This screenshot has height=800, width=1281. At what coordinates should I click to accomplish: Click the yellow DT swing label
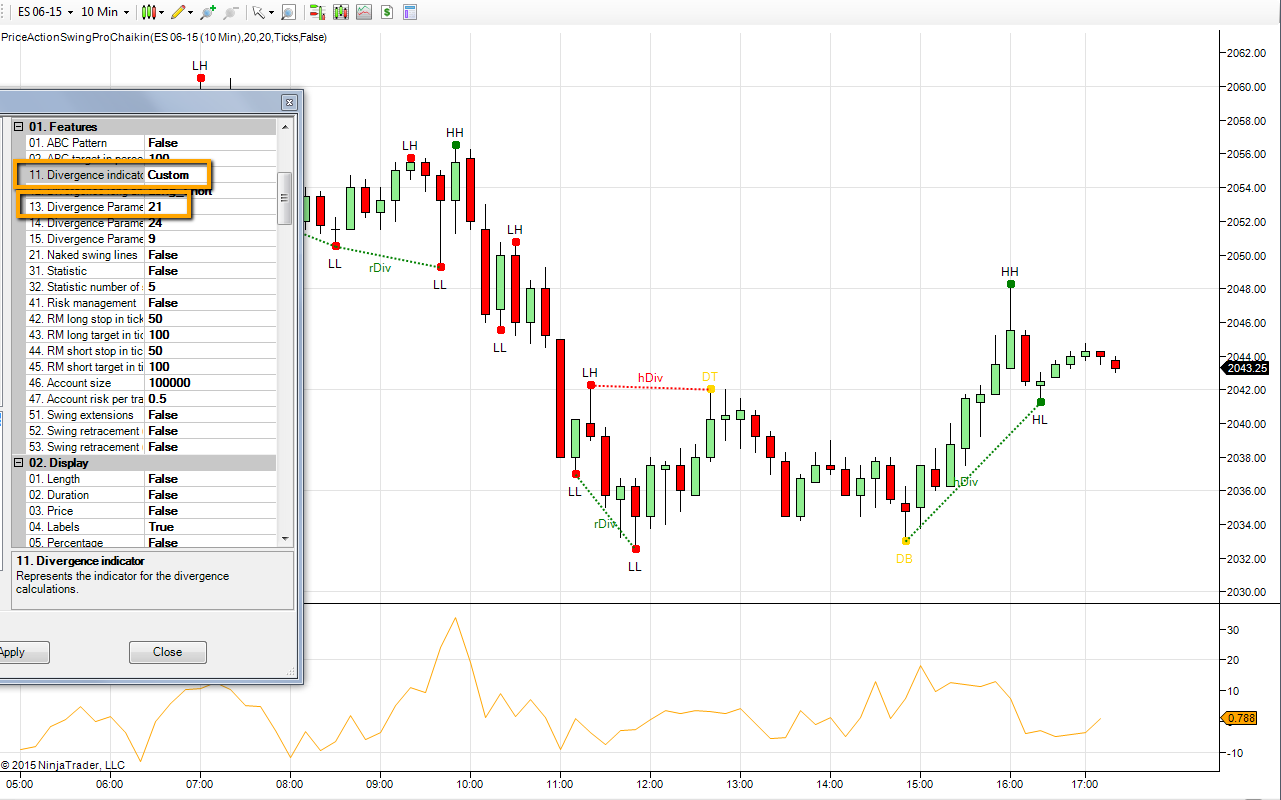[x=709, y=377]
